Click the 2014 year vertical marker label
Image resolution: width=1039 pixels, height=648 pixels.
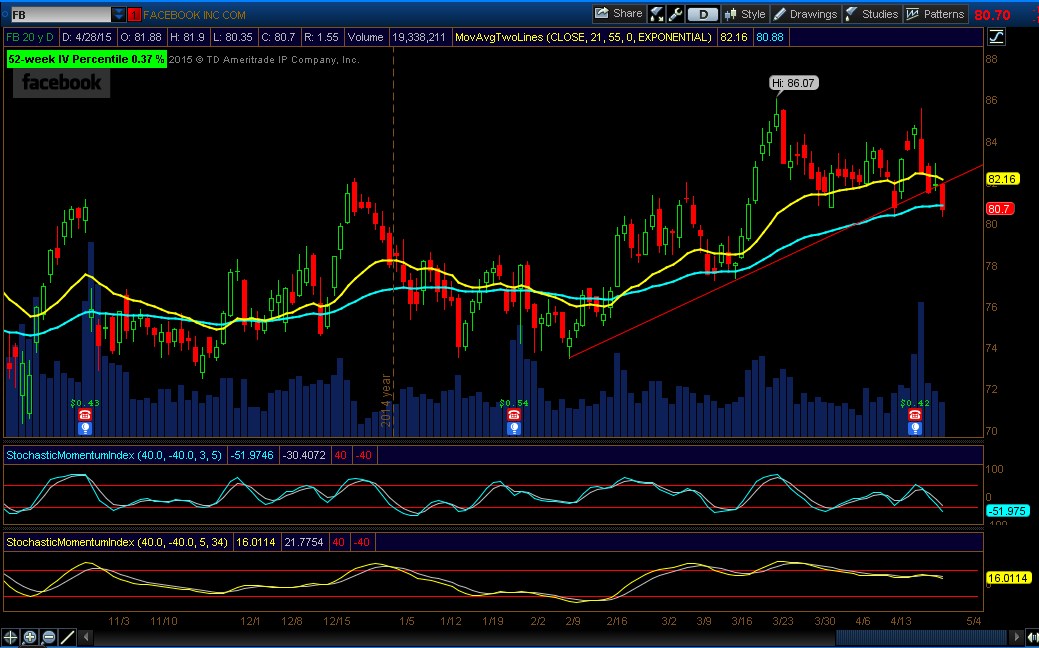coord(386,400)
